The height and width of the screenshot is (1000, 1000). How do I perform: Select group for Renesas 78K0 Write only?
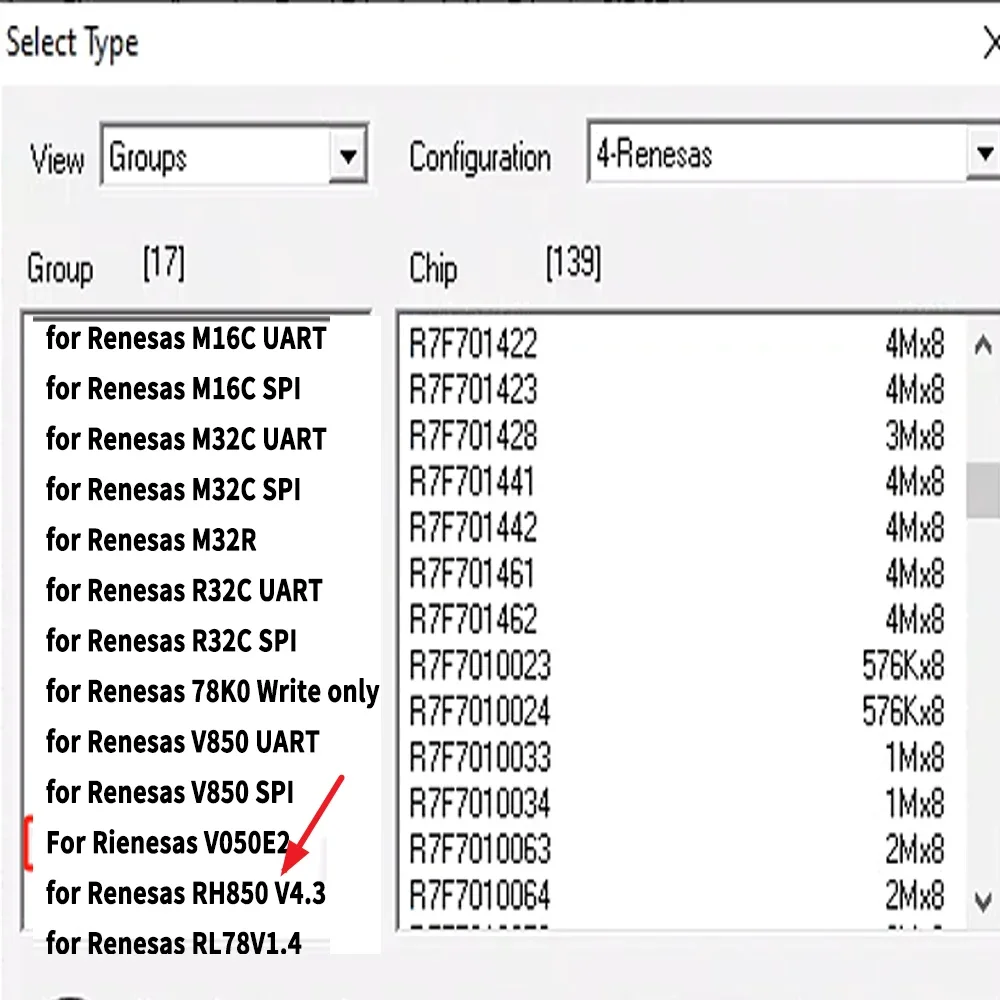[x=212, y=691]
